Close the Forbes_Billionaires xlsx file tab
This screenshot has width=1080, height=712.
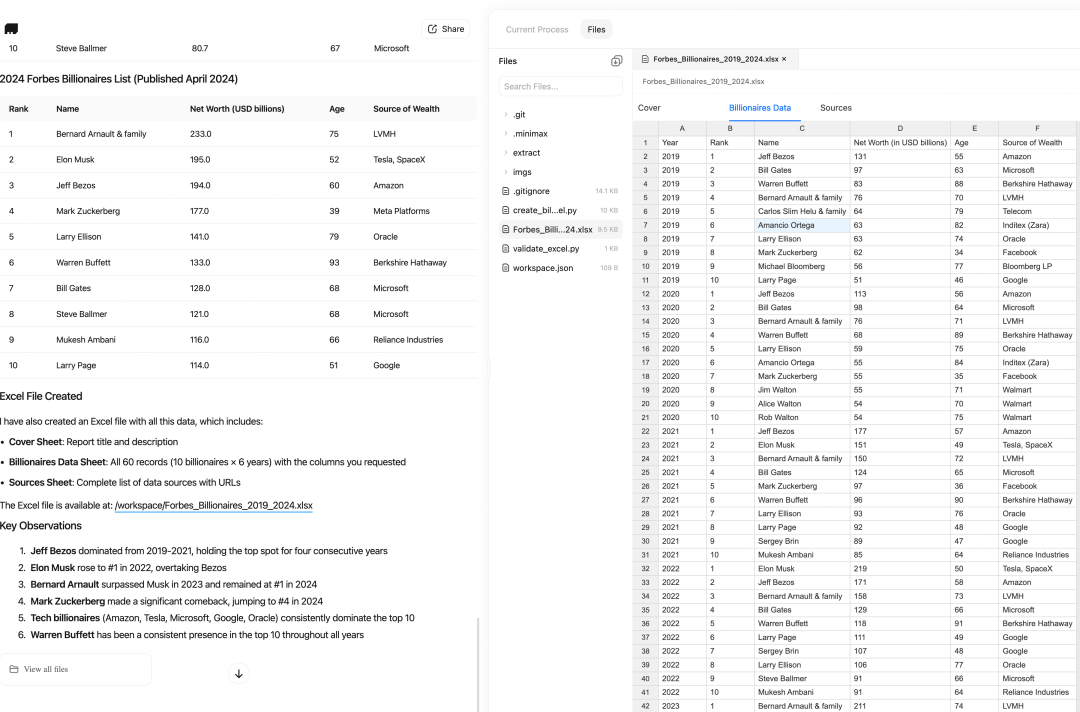[784, 59]
